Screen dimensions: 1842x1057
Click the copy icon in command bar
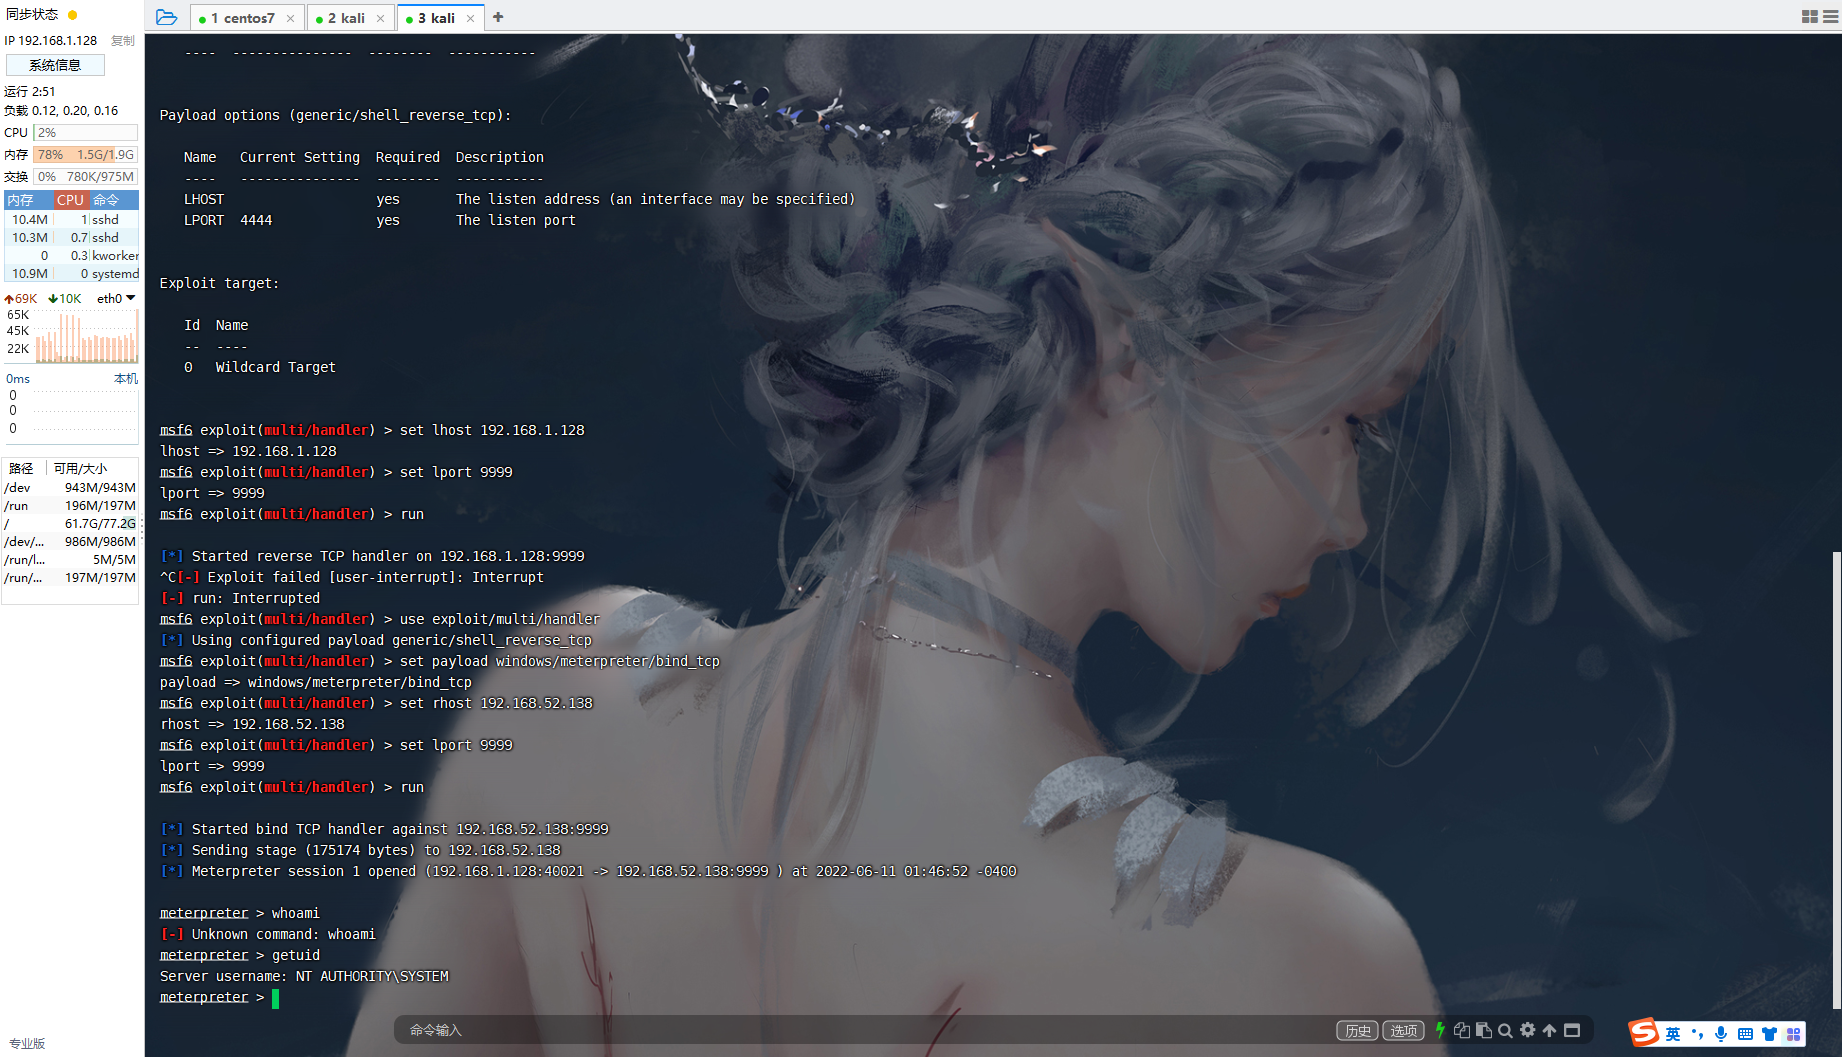[x=1462, y=1030]
